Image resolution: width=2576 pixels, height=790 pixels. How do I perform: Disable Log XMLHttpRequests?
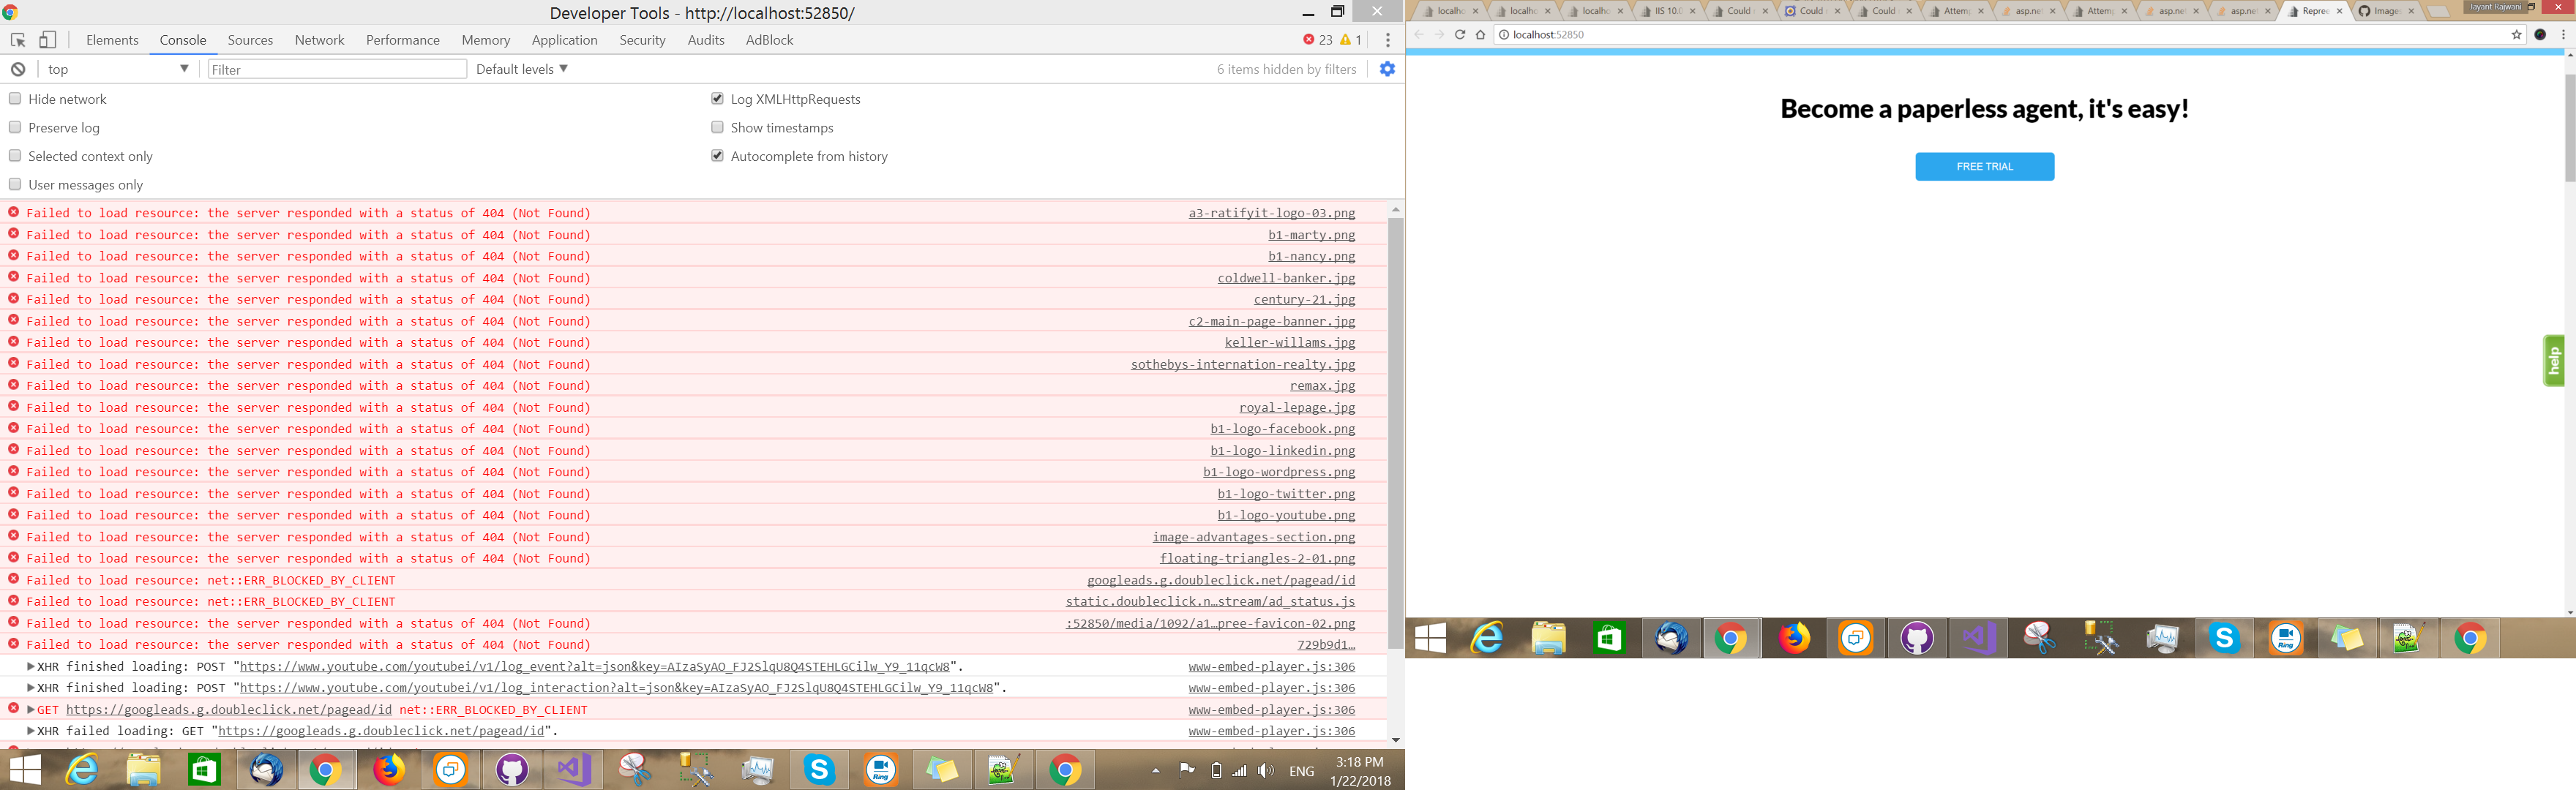pyautogui.click(x=717, y=98)
